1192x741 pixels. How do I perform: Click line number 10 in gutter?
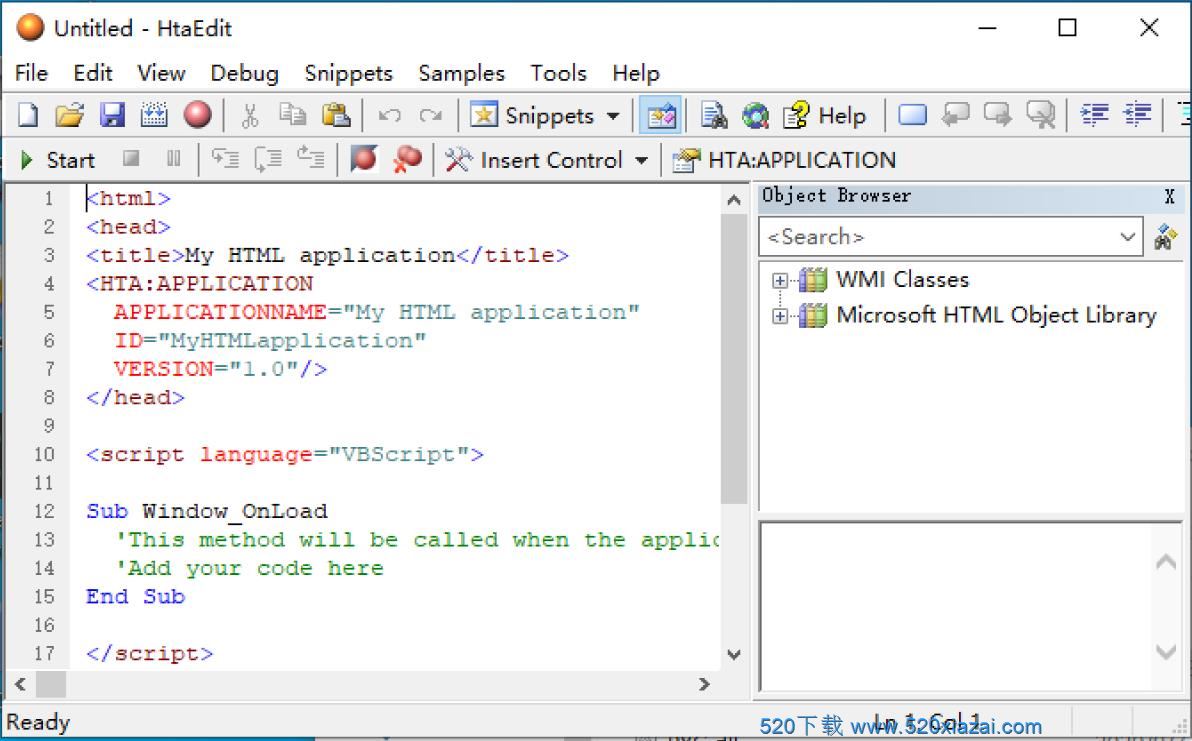(x=44, y=454)
